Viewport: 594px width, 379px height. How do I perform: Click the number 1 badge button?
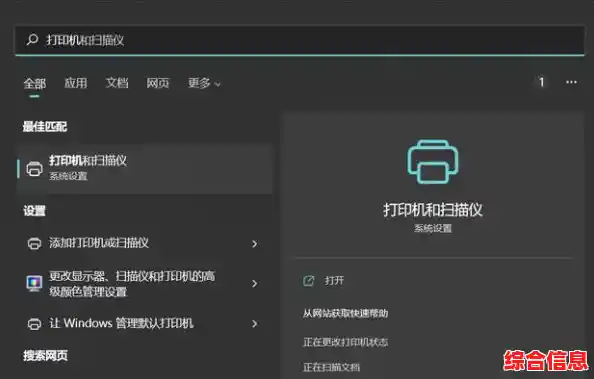click(542, 82)
